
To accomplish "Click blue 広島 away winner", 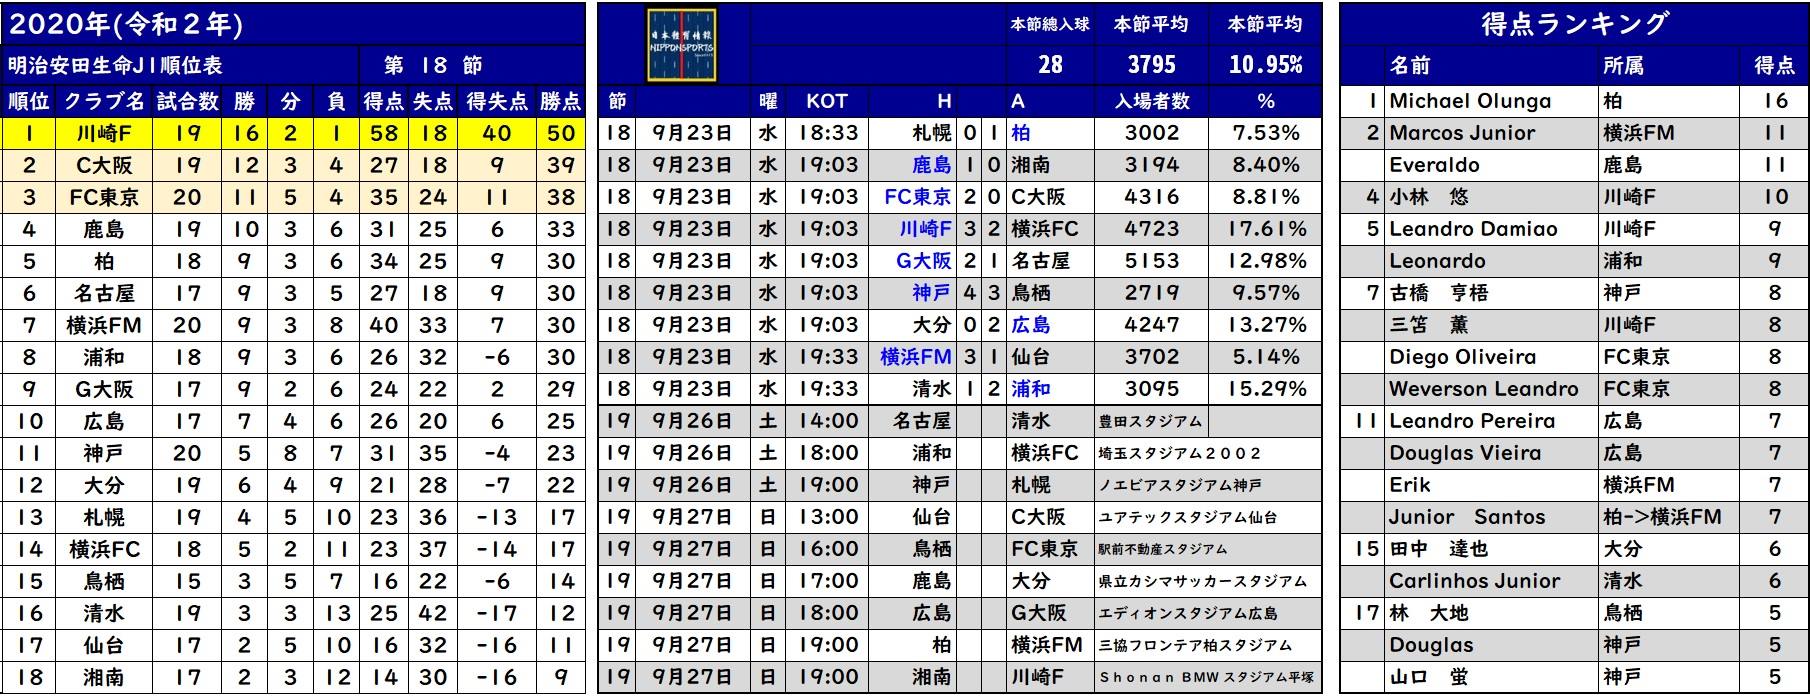I will click(x=1030, y=325).
